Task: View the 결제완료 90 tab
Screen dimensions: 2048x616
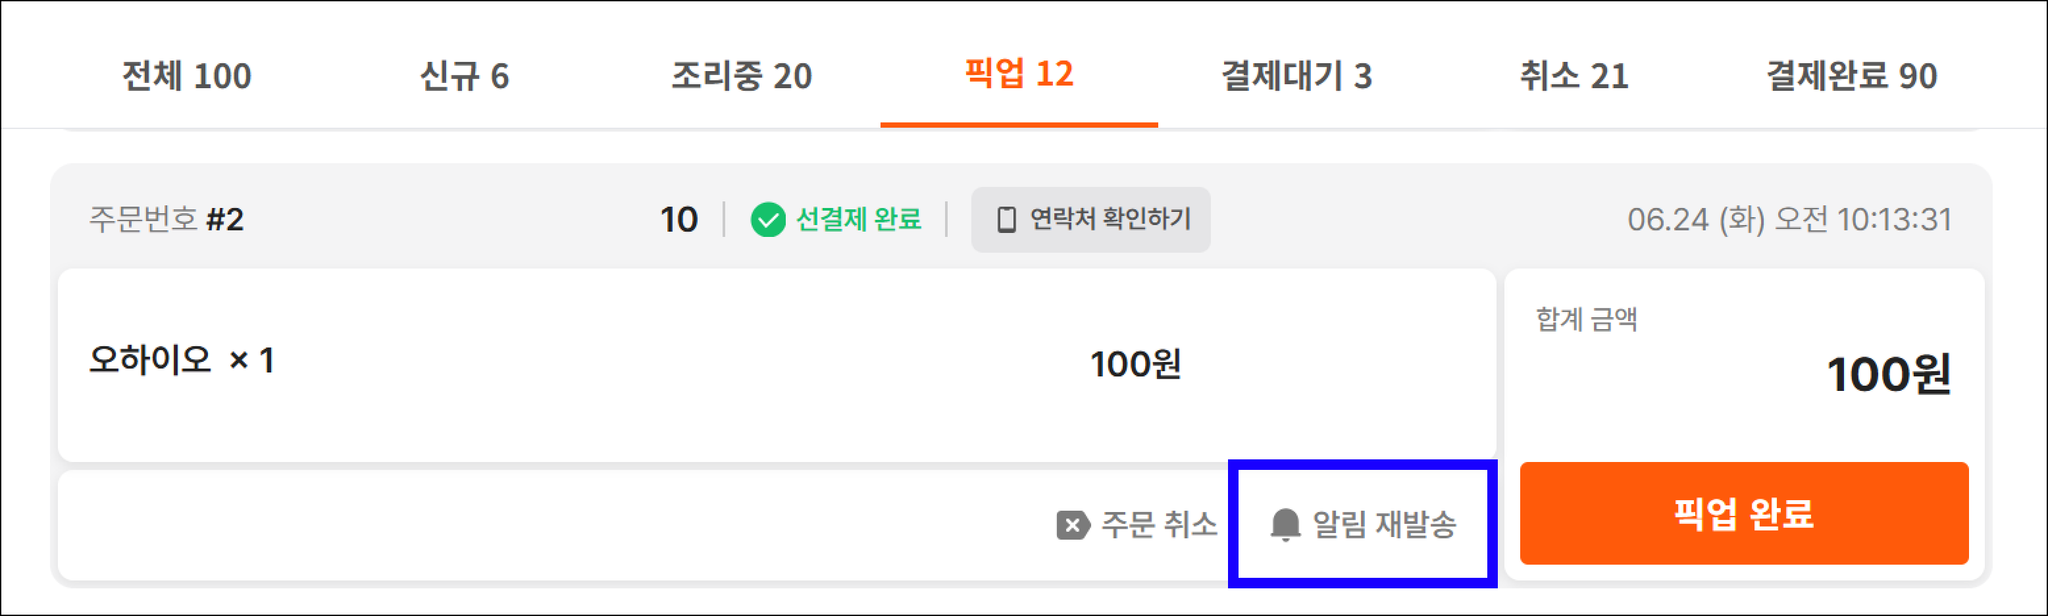Action: 1851,76
